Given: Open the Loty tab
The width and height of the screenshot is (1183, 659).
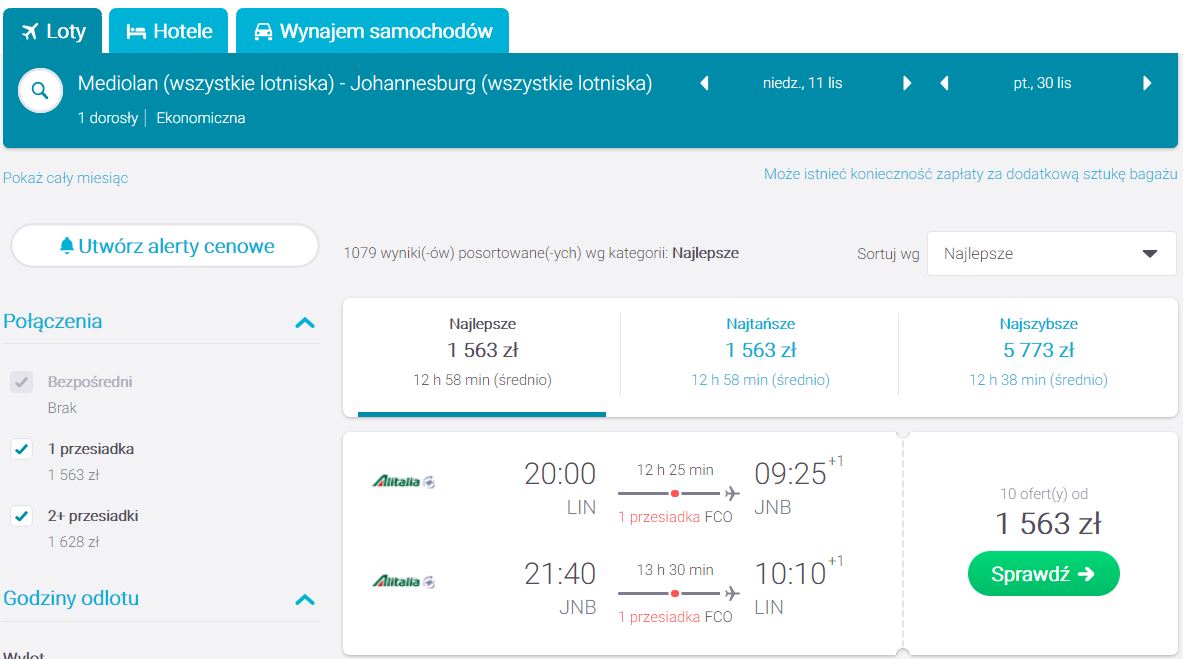Looking at the screenshot, I should 53,31.
